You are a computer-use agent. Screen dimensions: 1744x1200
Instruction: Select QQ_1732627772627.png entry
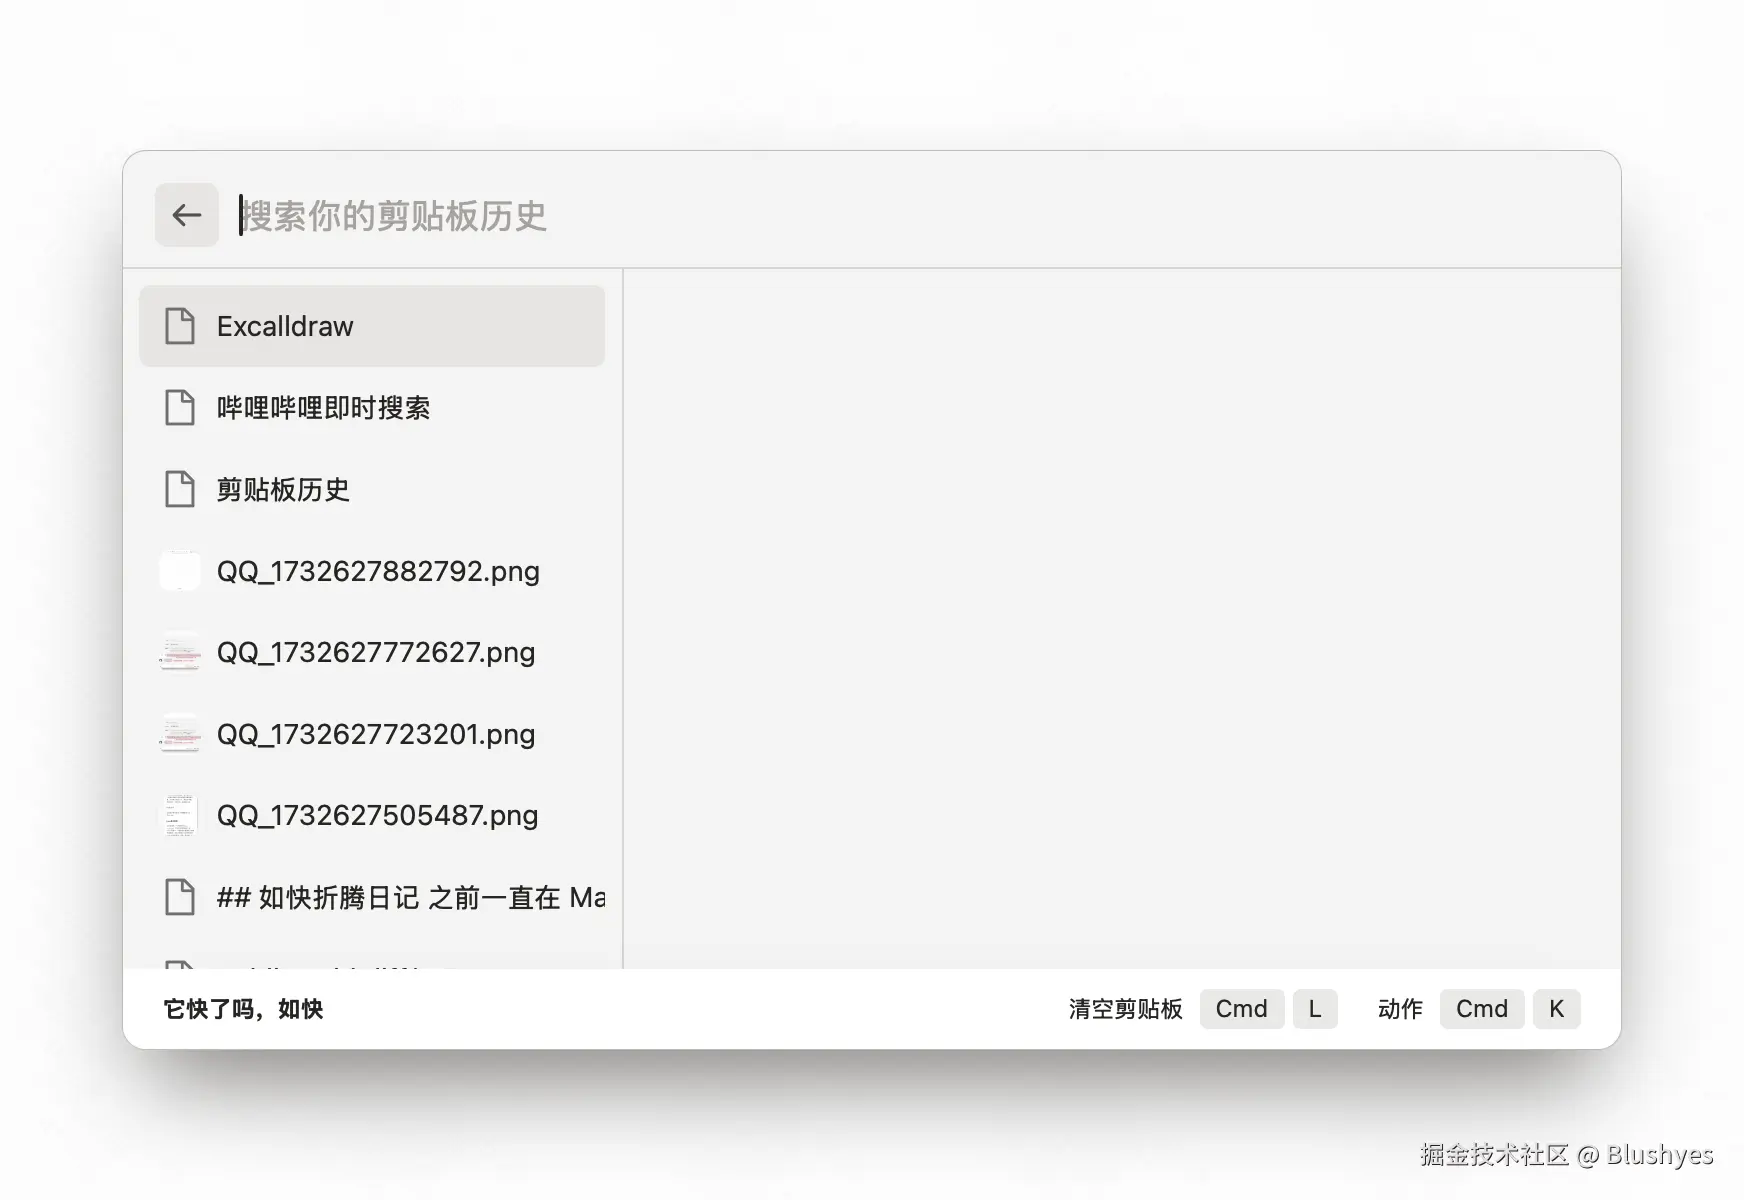(372, 652)
